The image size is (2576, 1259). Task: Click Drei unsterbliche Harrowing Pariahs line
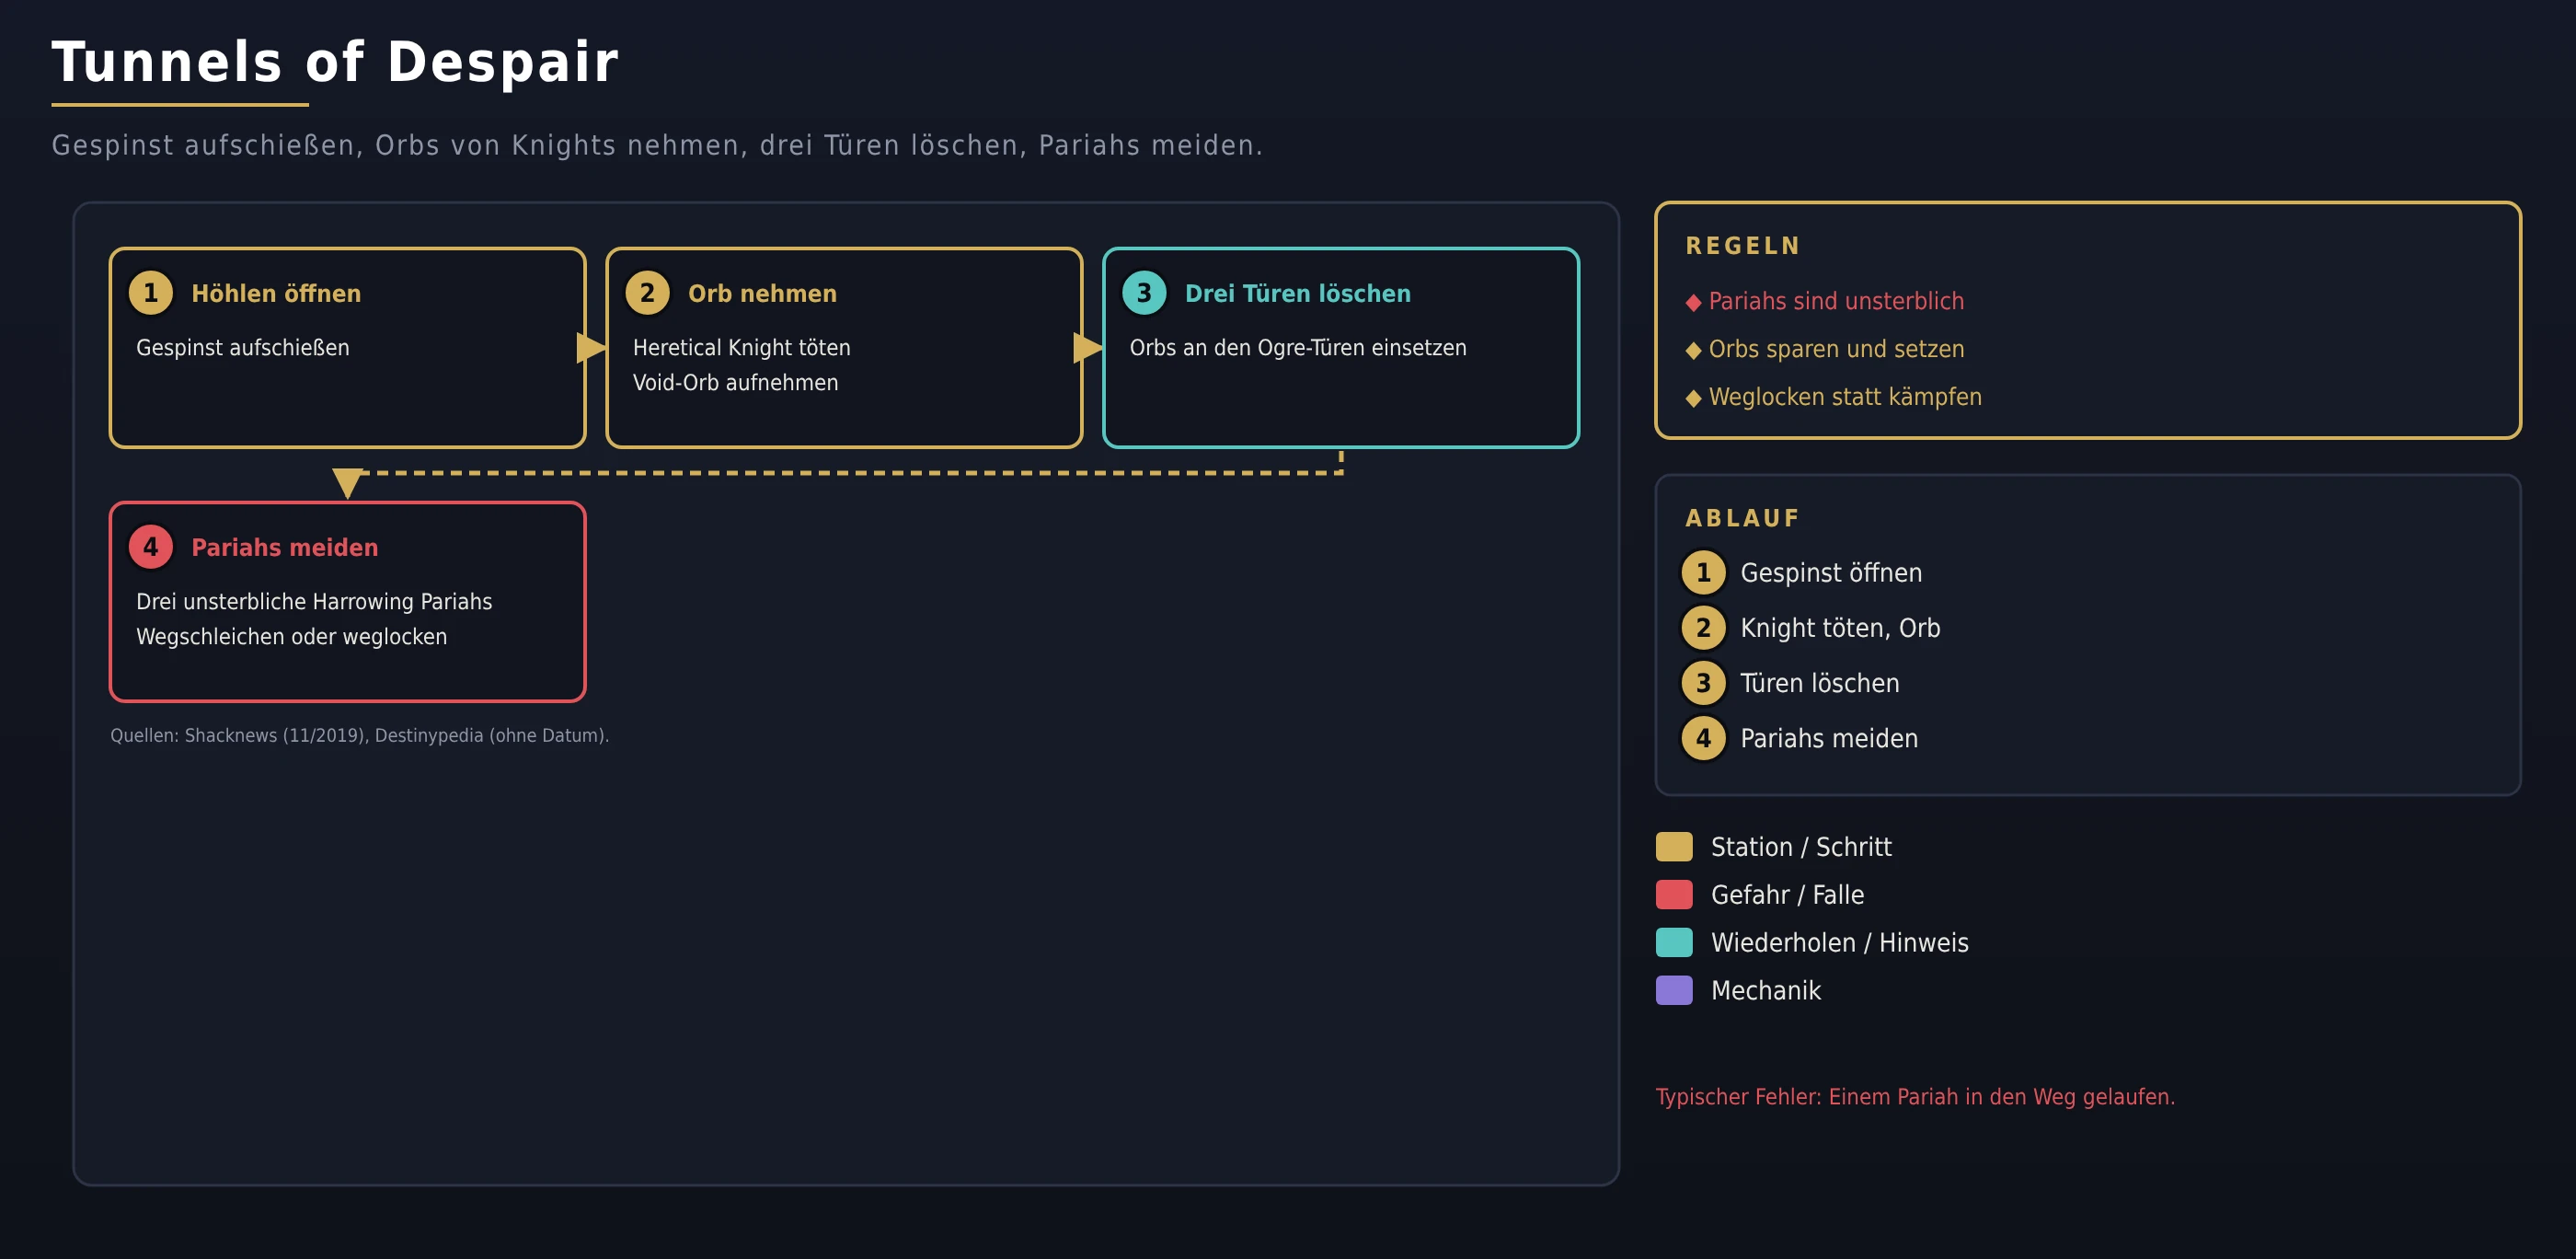click(314, 602)
